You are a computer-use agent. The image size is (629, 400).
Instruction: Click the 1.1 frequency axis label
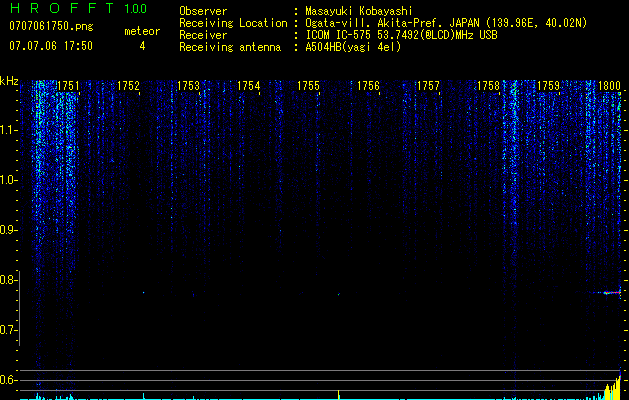pyautogui.click(x=9, y=130)
